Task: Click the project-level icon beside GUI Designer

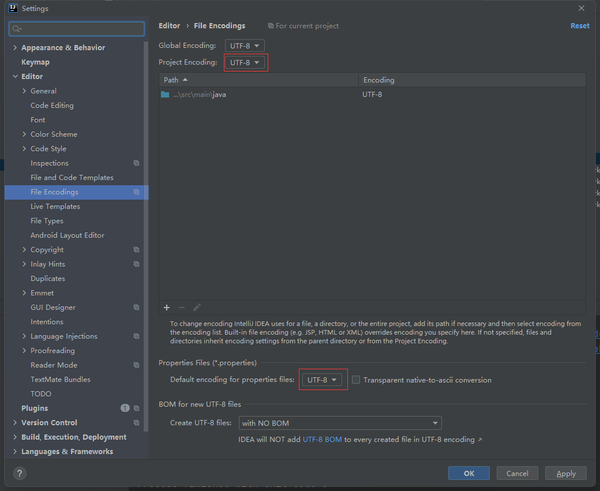Action: 136,307
